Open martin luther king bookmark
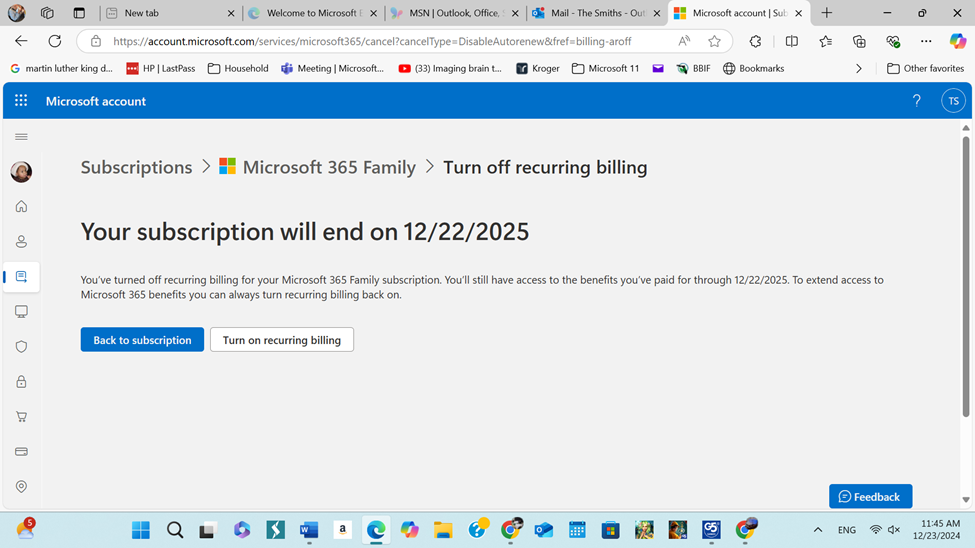Viewport: 975px width, 548px height. pos(61,68)
